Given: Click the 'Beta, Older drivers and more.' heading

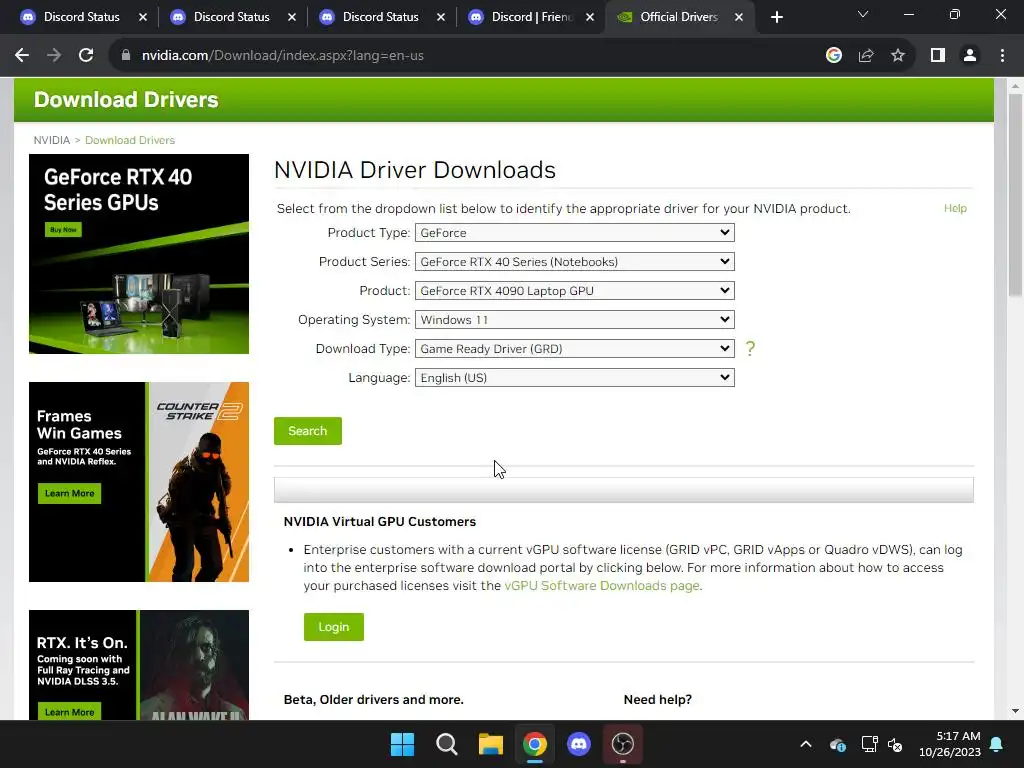Looking at the screenshot, I should (374, 699).
